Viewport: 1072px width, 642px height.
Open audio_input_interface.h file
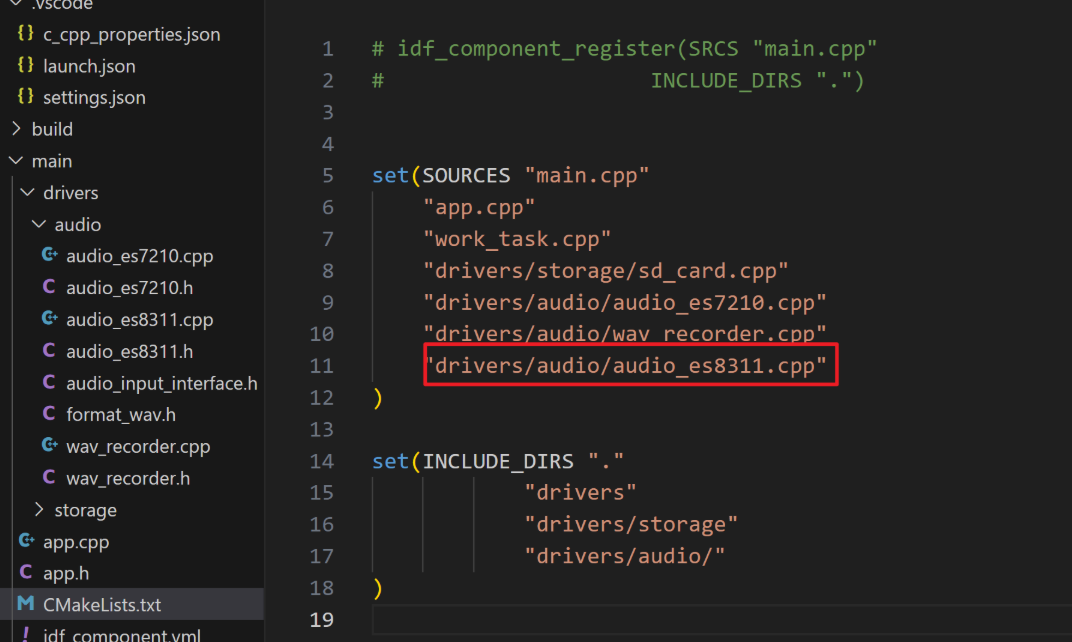point(162,384)
